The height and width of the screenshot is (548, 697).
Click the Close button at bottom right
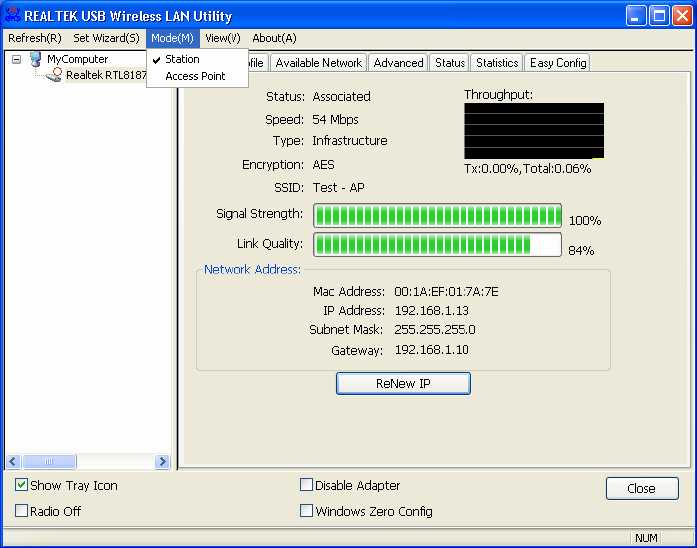[x=642, y=488]
